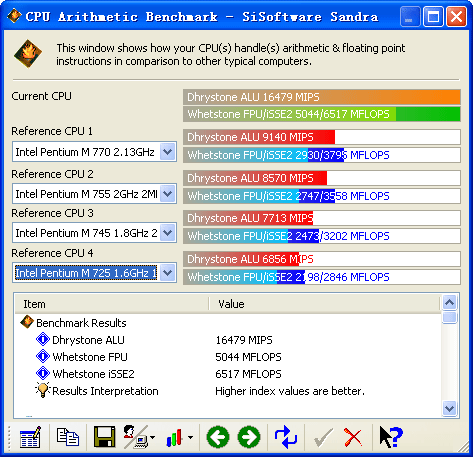Click the Reference CPU 4 label
The width and height of the screenshot is (473, 457).
pos(52,253)
